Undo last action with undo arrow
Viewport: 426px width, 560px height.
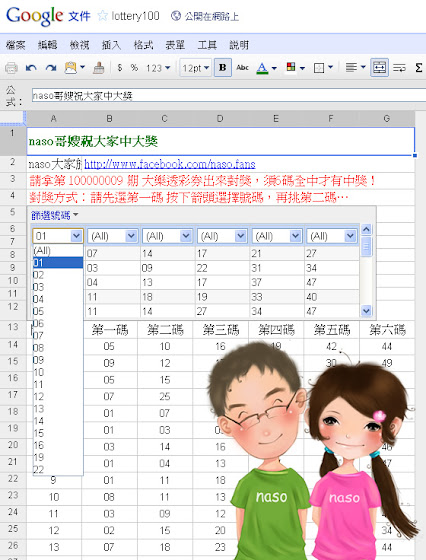[x=31, y=68]
